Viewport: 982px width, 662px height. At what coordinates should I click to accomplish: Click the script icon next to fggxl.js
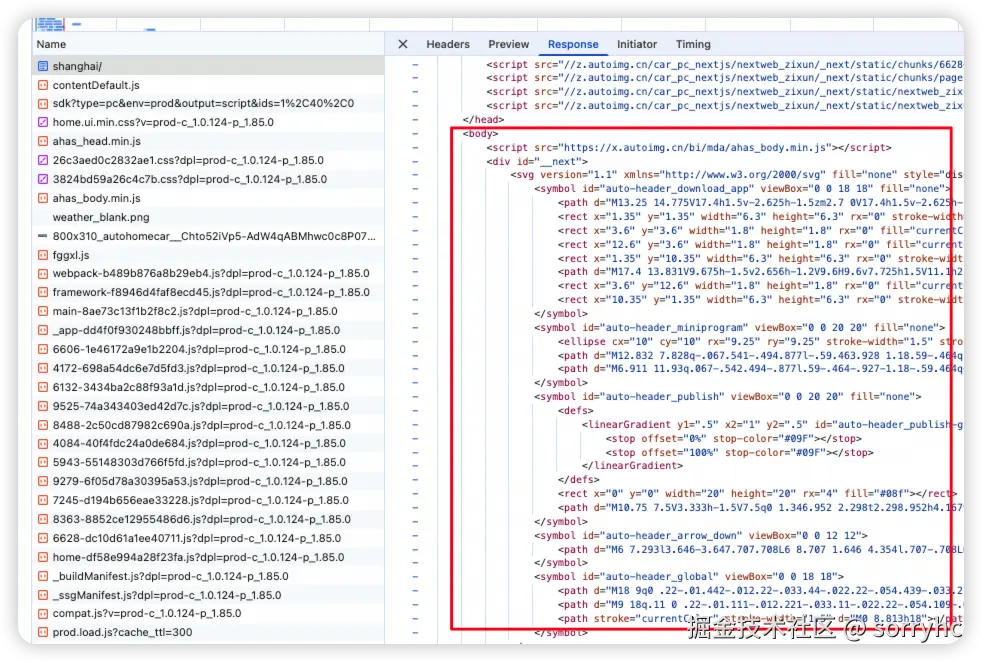[43, 255]
